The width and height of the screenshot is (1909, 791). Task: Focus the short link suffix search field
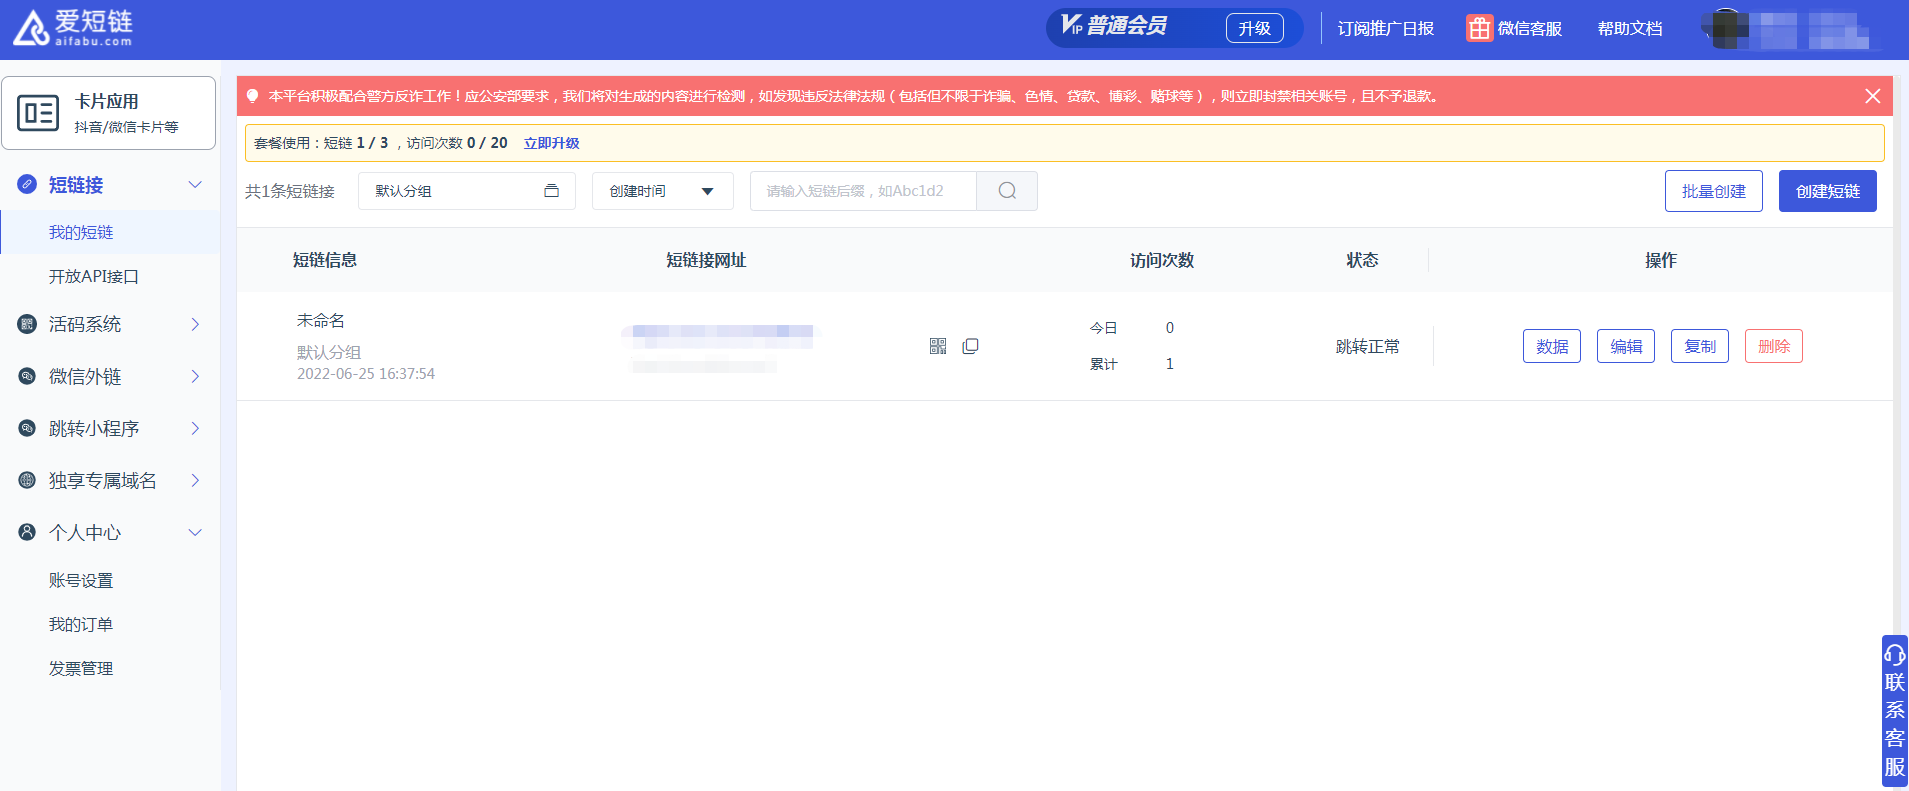tap(862, 191)
